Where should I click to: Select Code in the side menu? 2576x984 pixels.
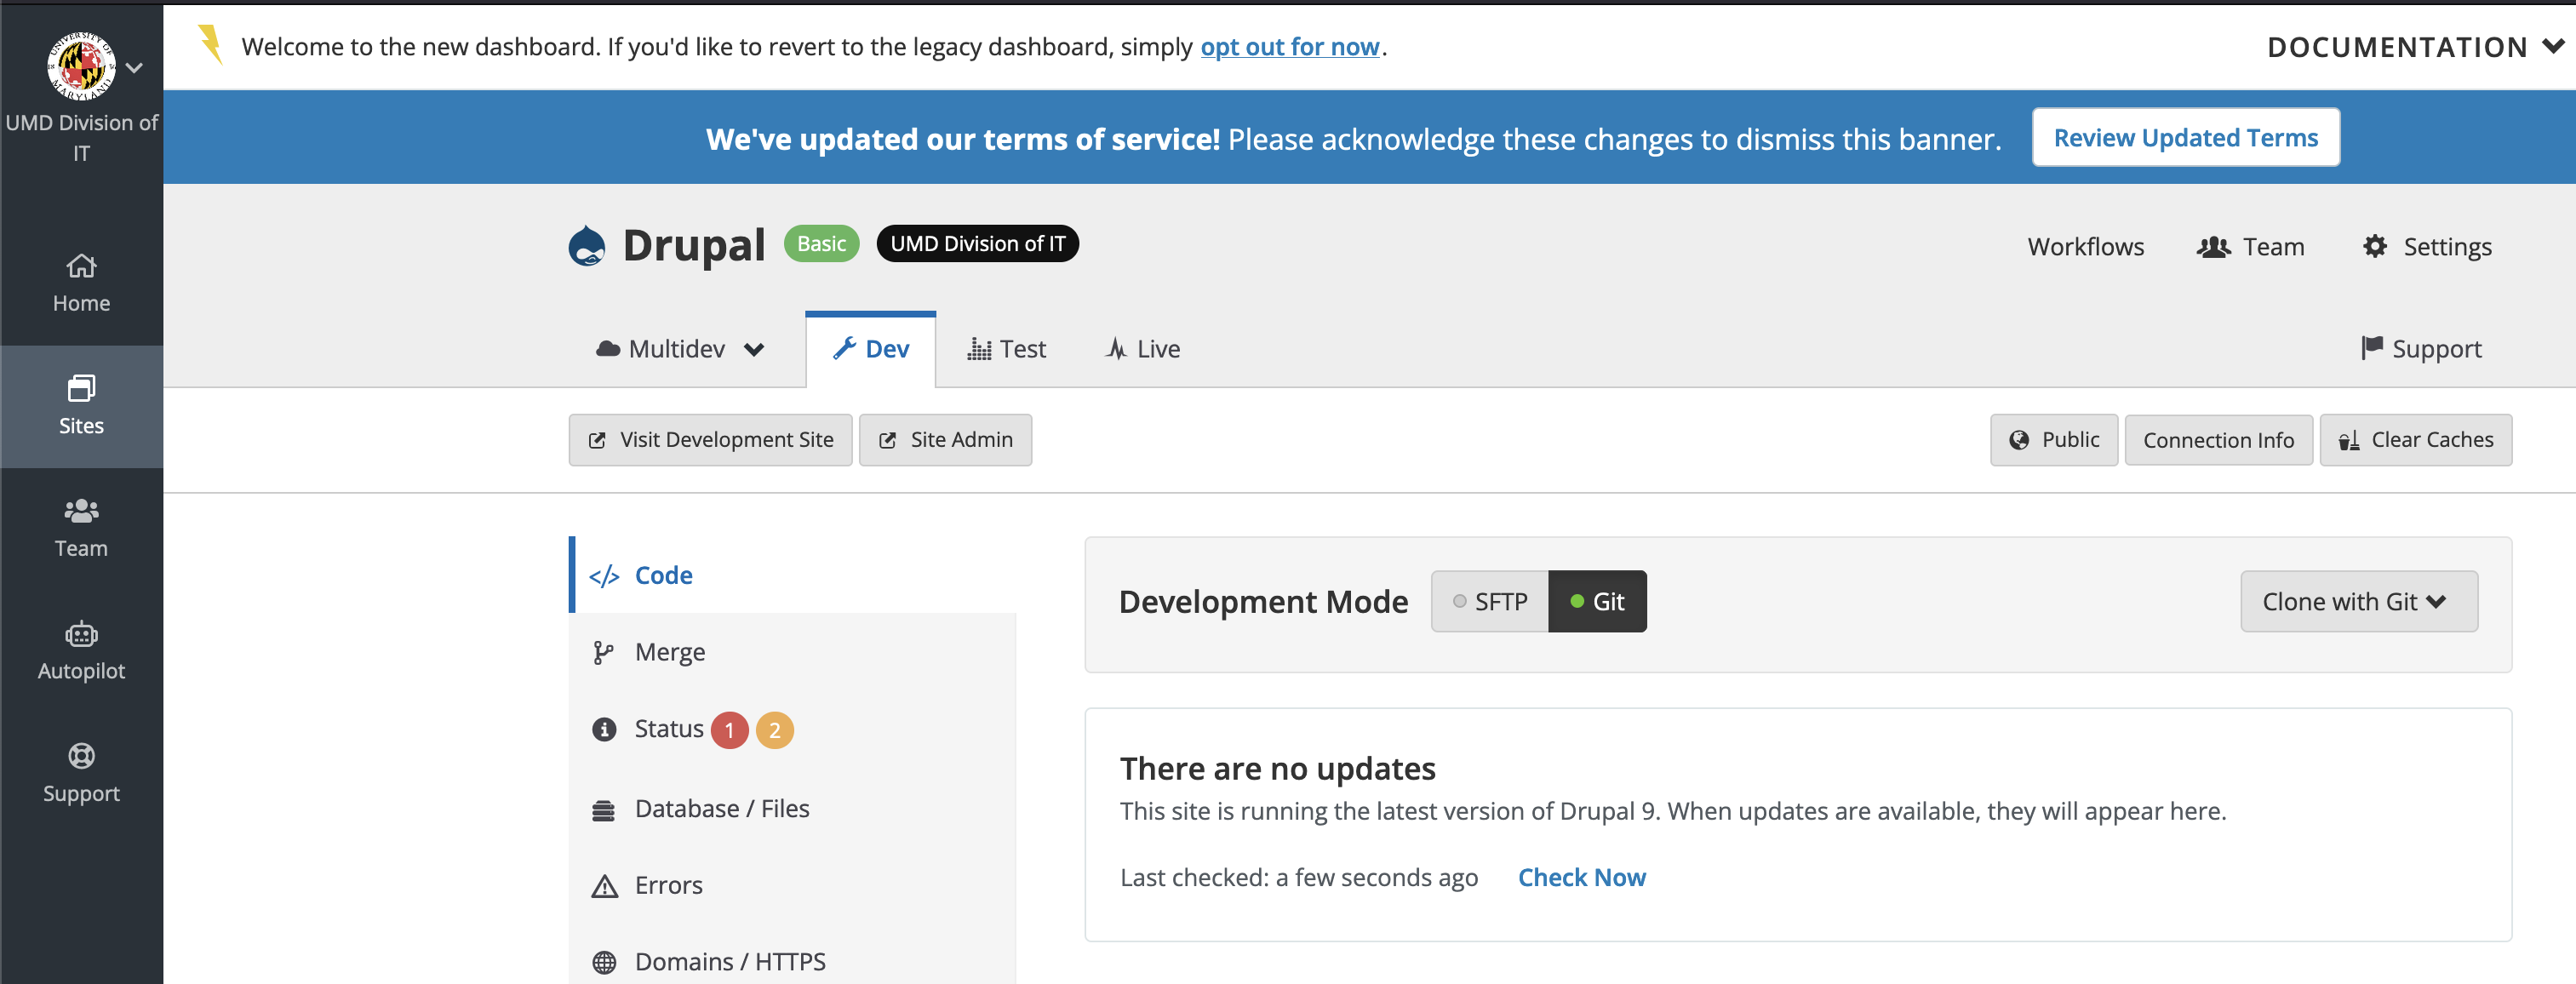(x=793, y=575)
